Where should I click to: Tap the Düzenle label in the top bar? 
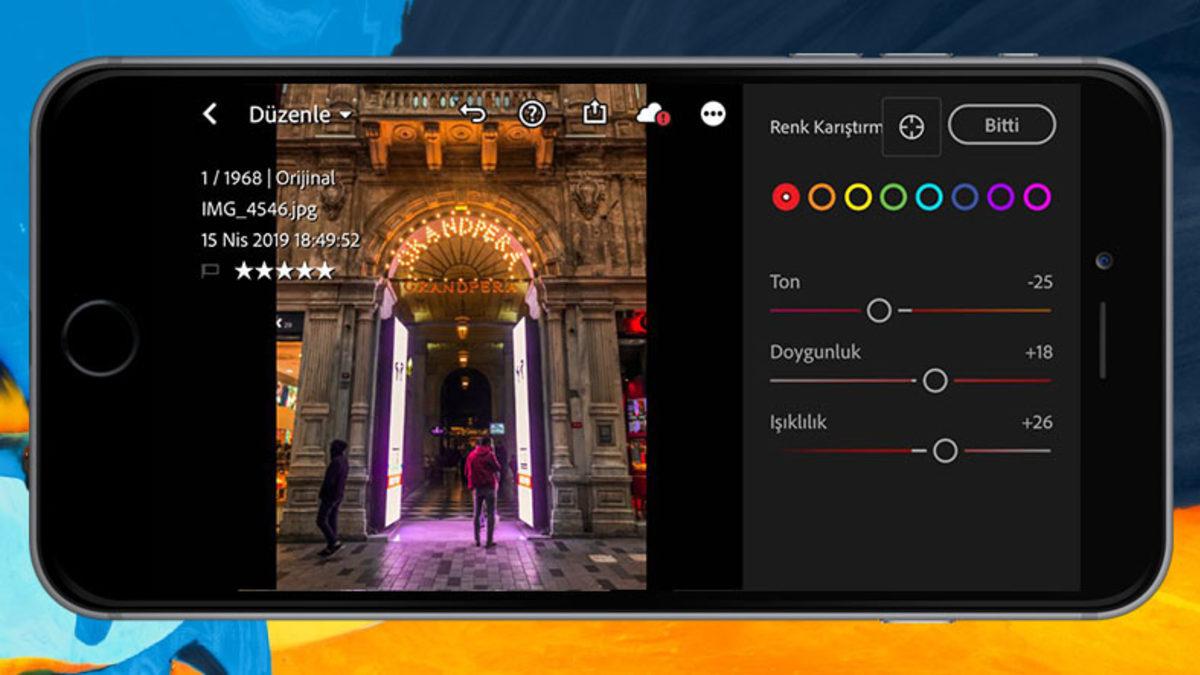click(289, 114)
